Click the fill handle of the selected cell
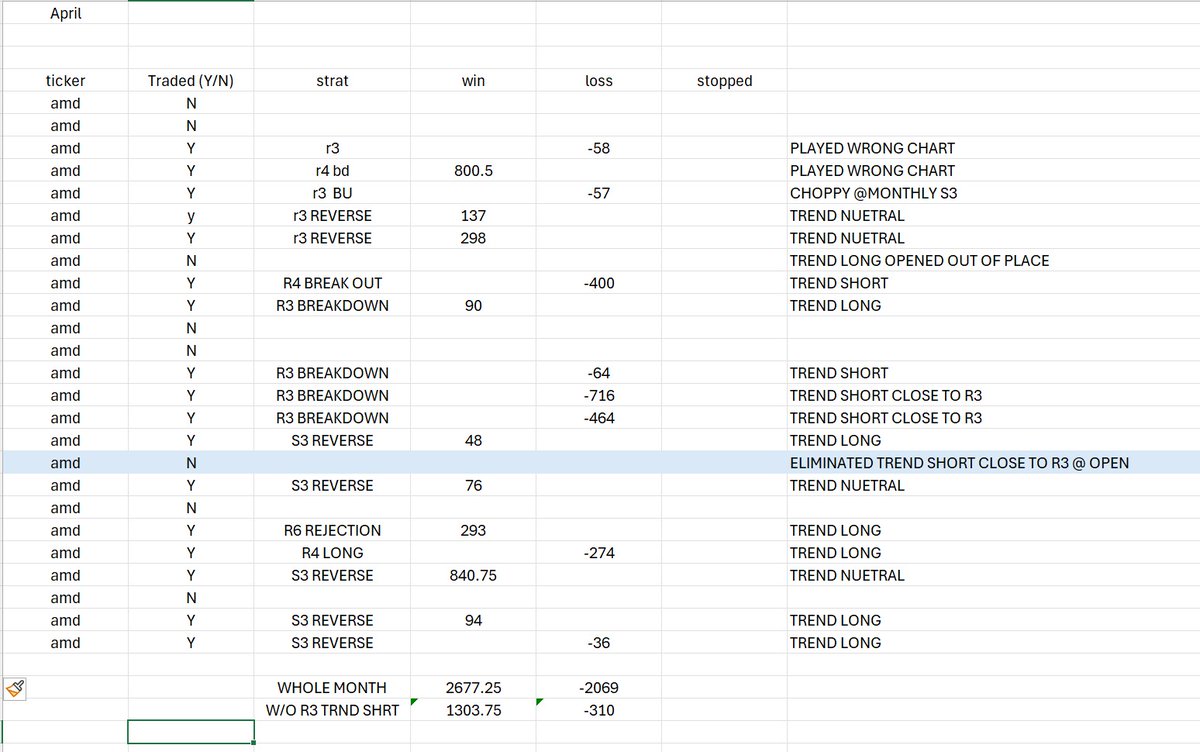The height and width of the screenshot is (752, 1200). point(253,742)
